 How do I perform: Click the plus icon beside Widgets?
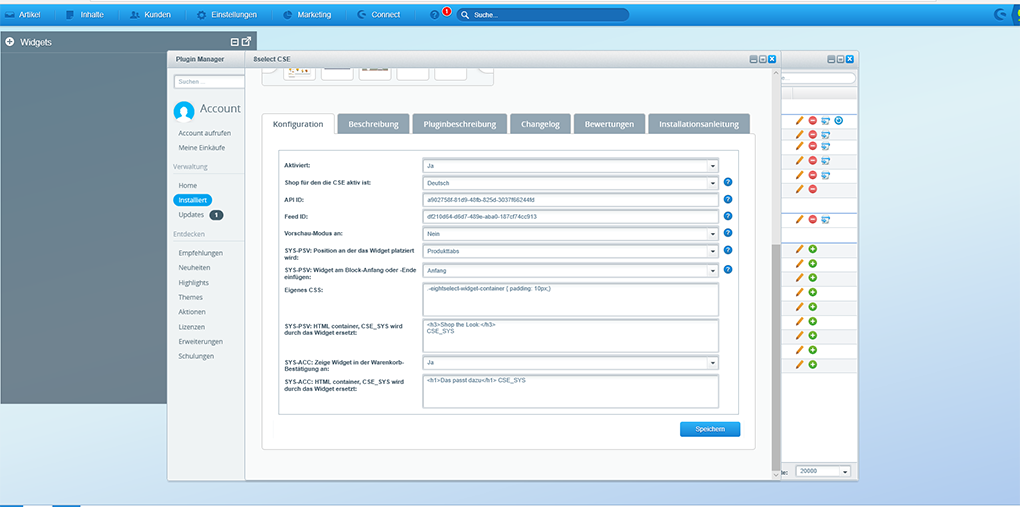click(10, 42)
